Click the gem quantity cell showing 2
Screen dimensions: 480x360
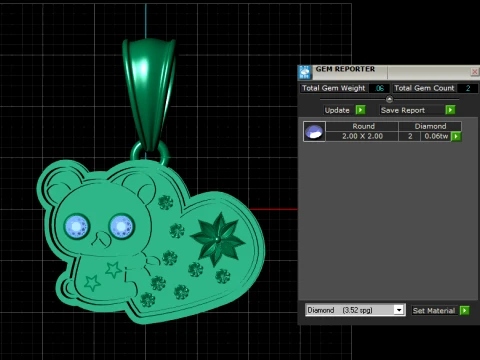(410, 136)
